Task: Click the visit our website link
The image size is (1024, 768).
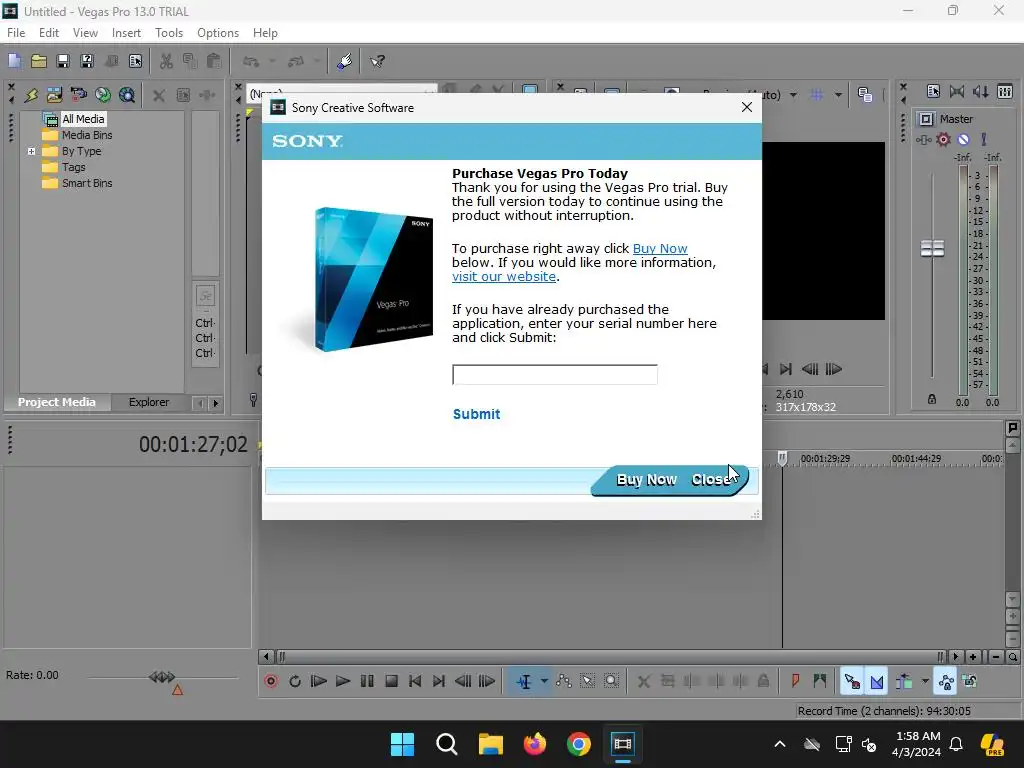Action: 504,277
